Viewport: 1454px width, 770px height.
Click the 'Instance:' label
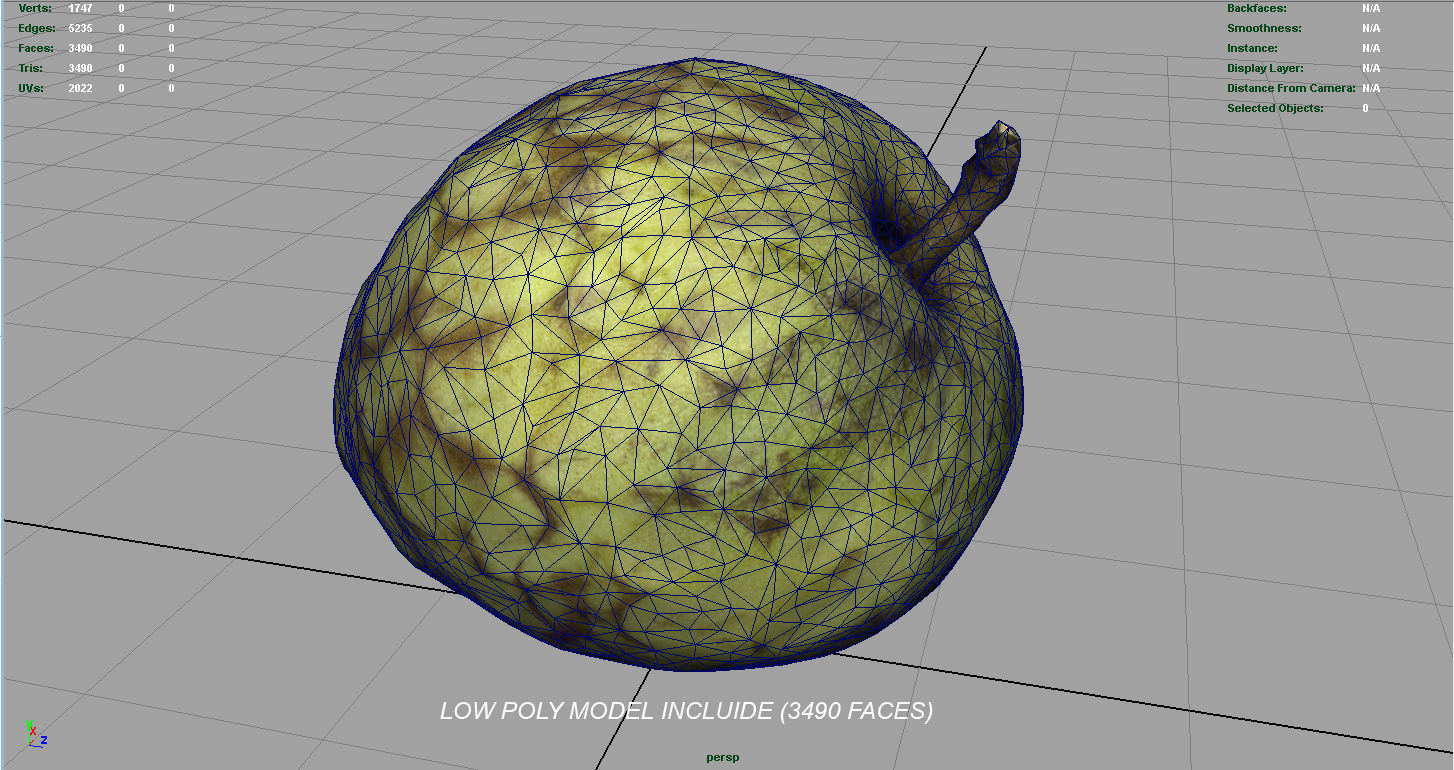tap(1252, 48)
